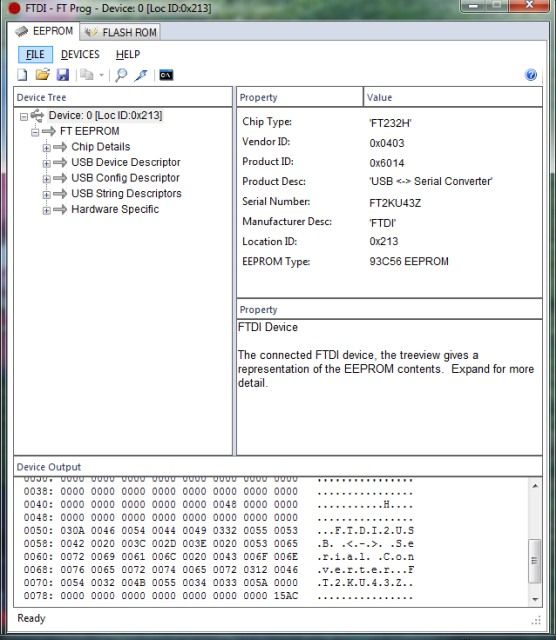Switch to the EEPROM tab
The width and height of the screenshot is (556, 640).
[44, 31]
